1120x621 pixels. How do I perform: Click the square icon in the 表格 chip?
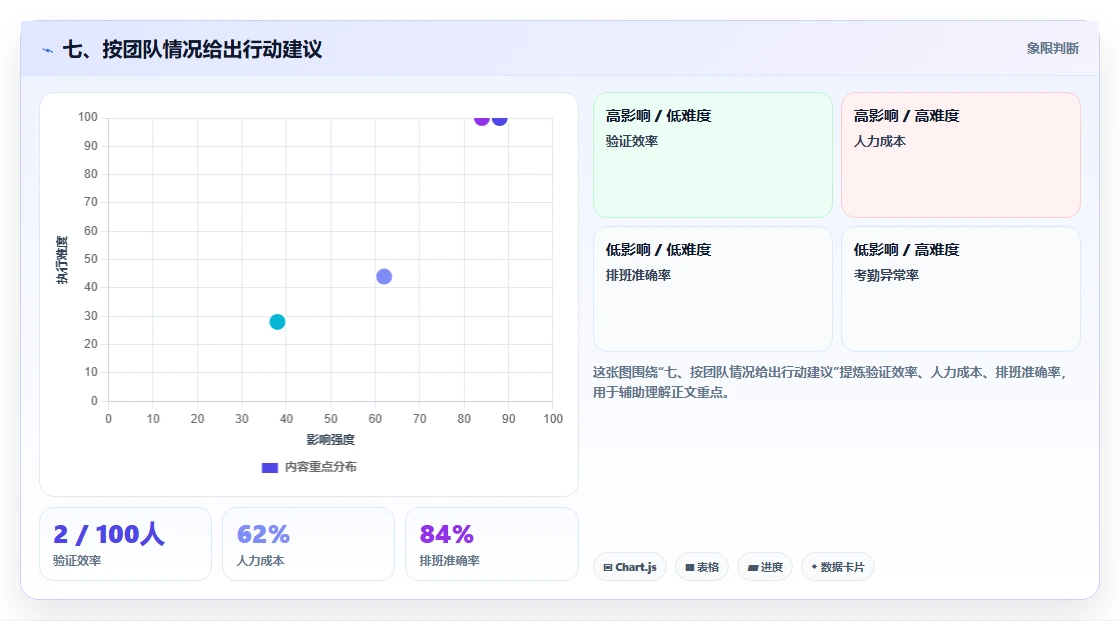(x=690, y=567)
